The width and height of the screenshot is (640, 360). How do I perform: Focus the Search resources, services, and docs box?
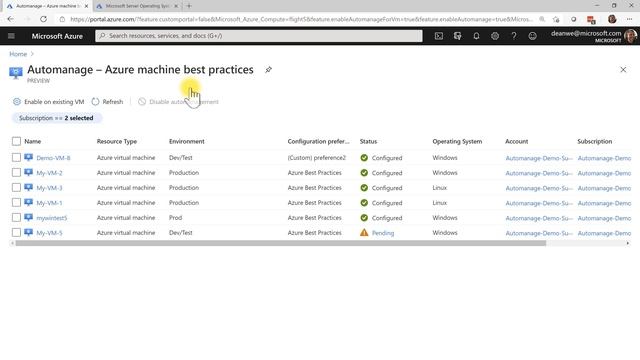(x=259, y=36)
